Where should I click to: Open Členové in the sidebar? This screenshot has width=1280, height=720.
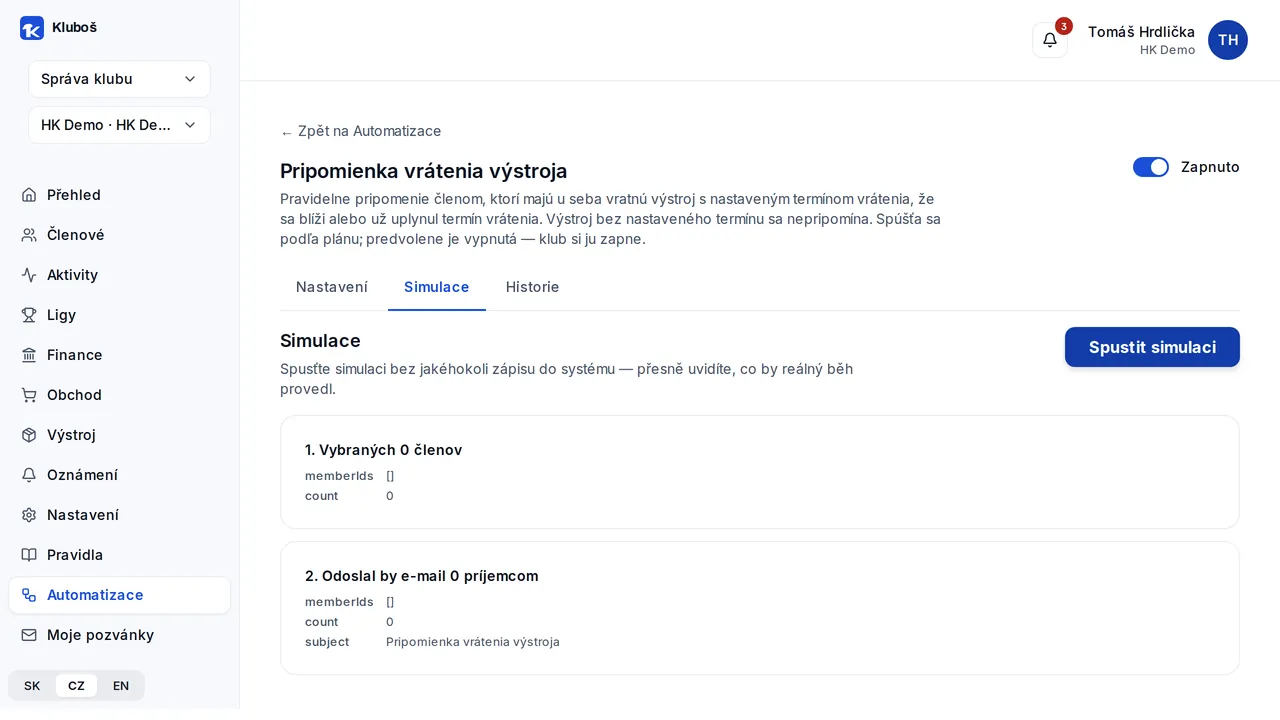click(x=119, y=235)
